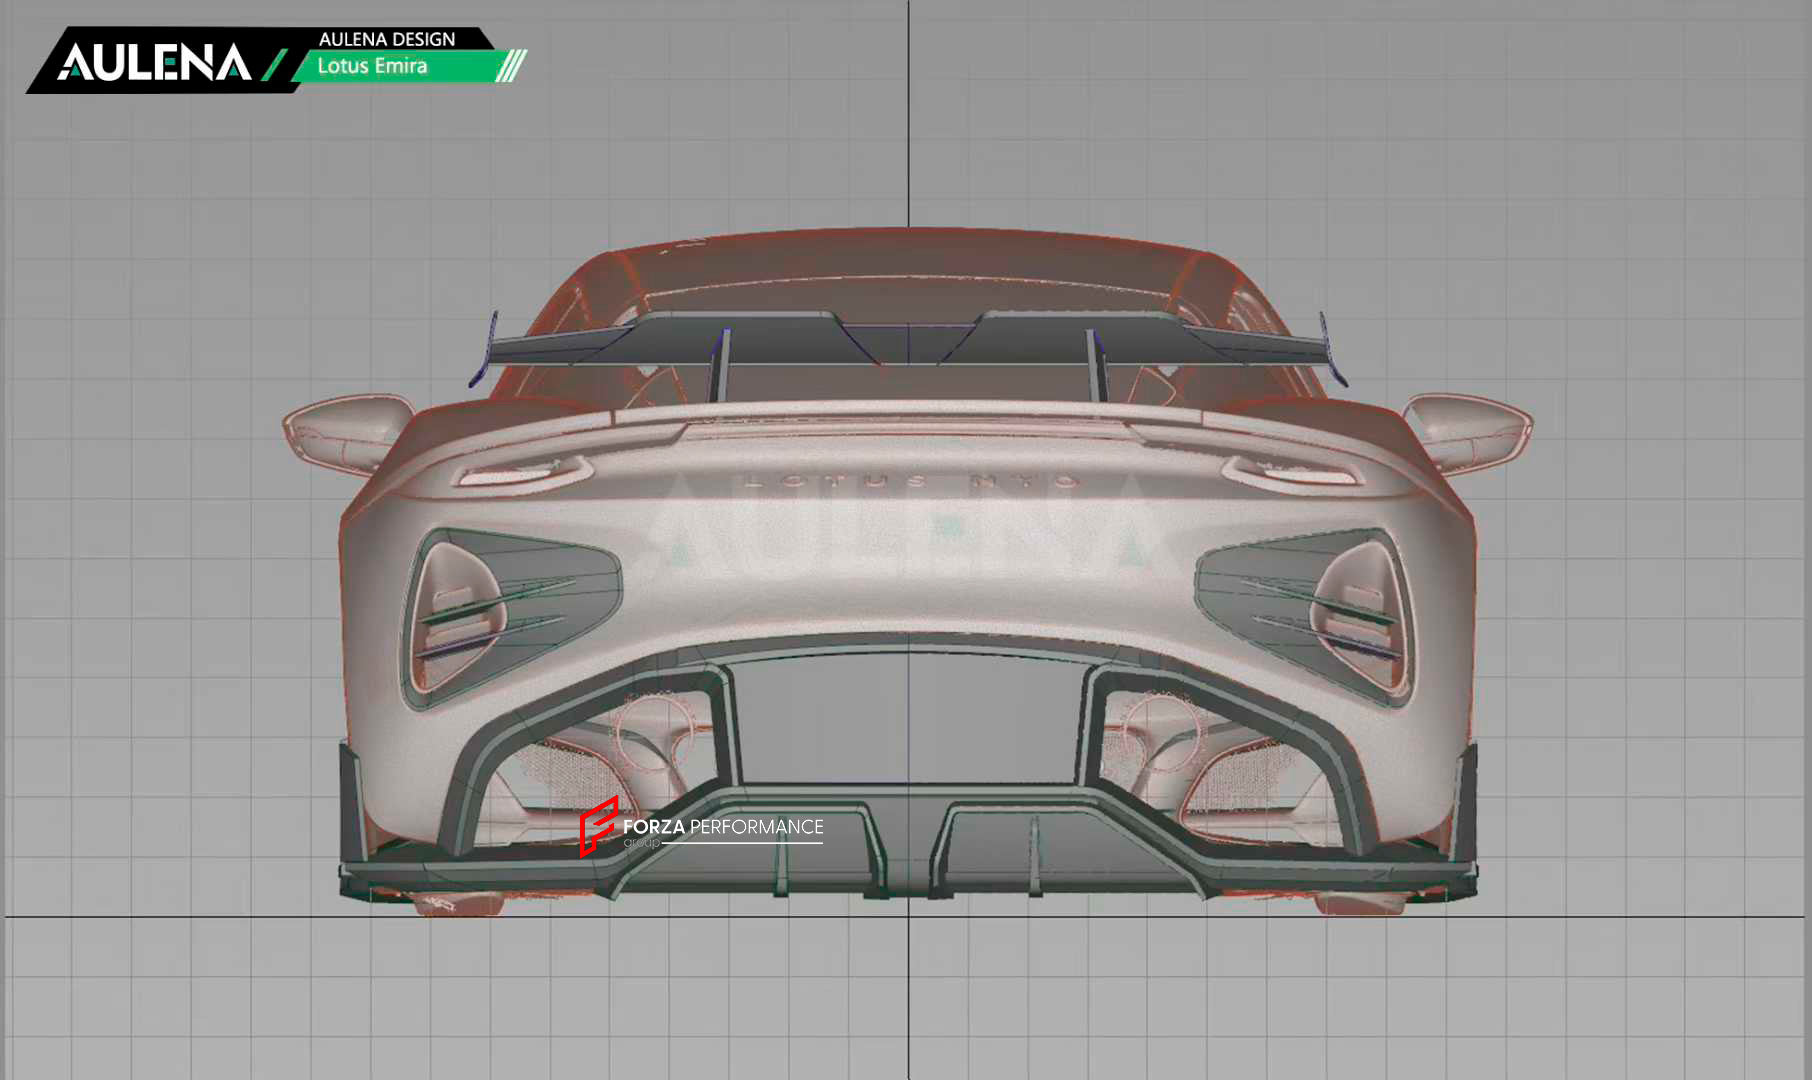This screenshot has width=1812, height=1080.
Task: Click the large AULENA watermark on the car body
Action: (905, 530)
